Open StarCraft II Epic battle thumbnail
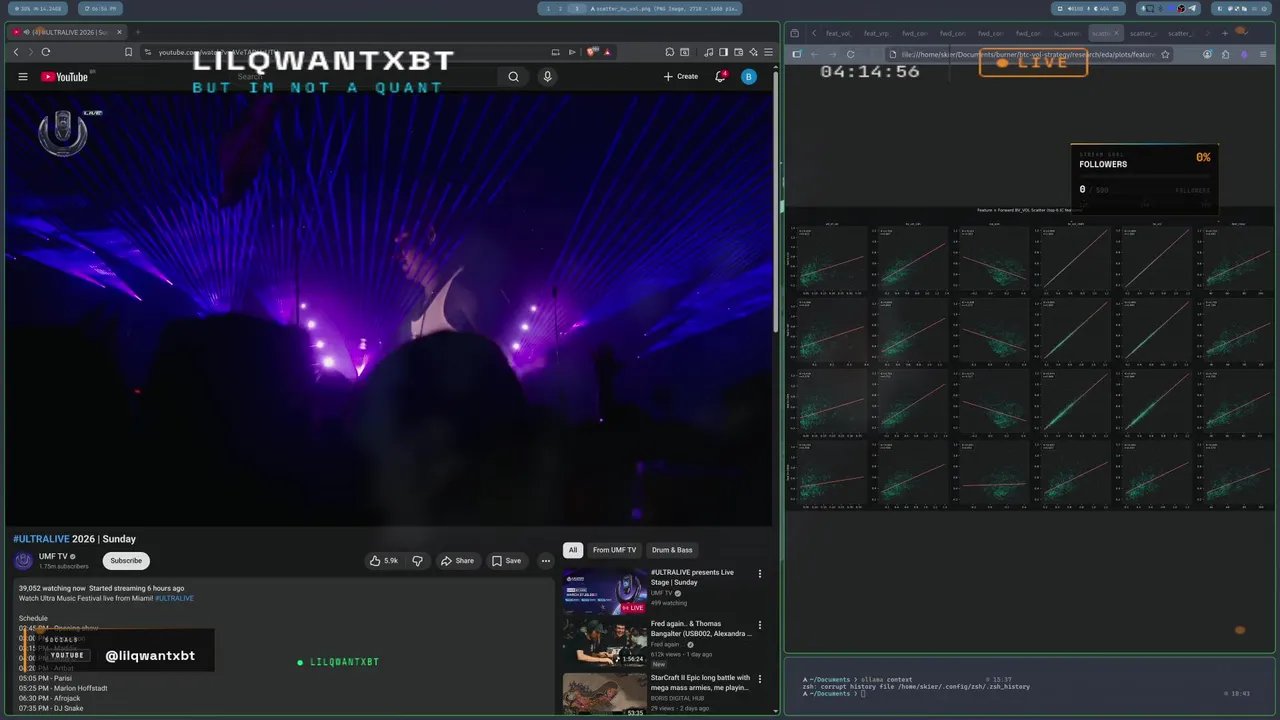Viewport: 1280px width, 720px height. tap(604, 694)
